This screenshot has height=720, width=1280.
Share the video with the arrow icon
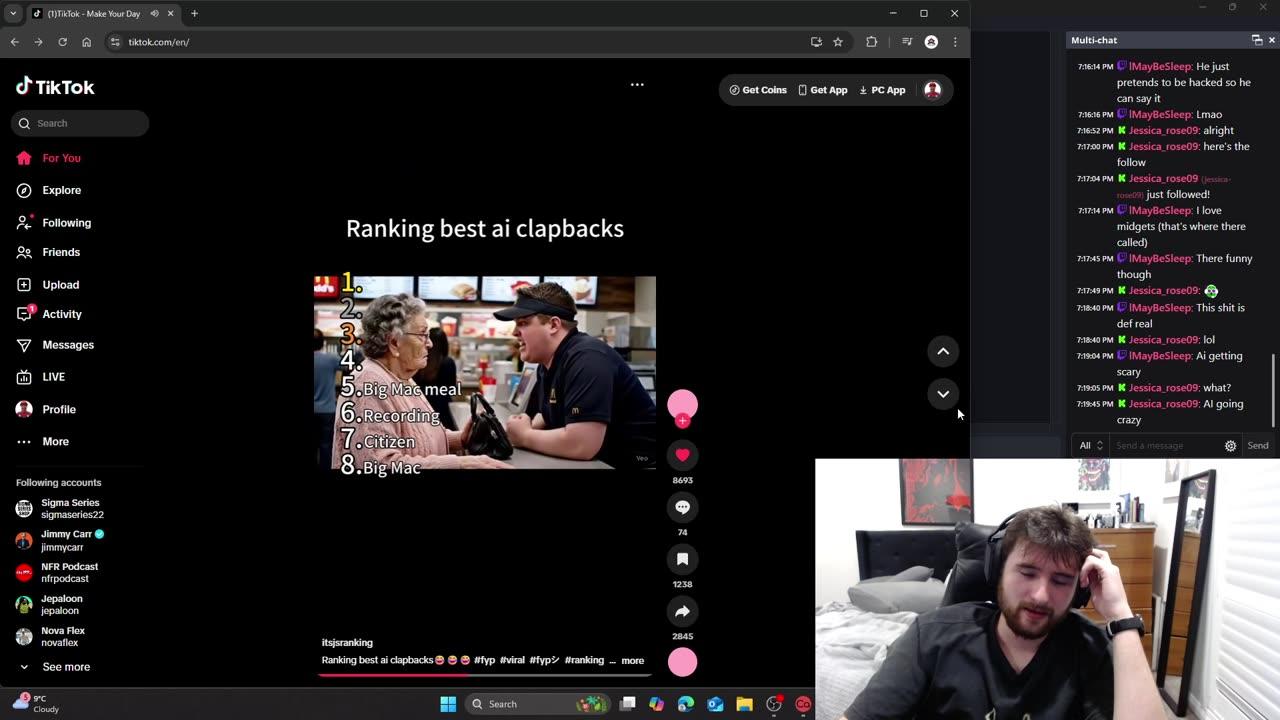682,611
